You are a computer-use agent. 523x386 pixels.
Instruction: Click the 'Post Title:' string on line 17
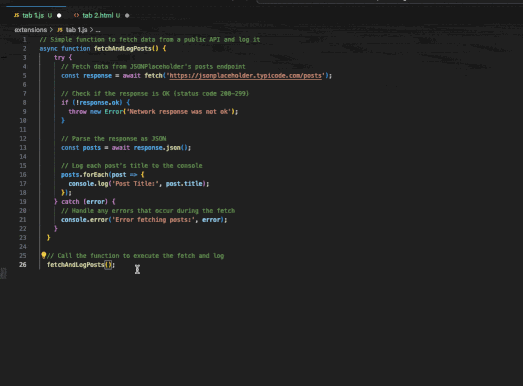(x=135, y=184)
